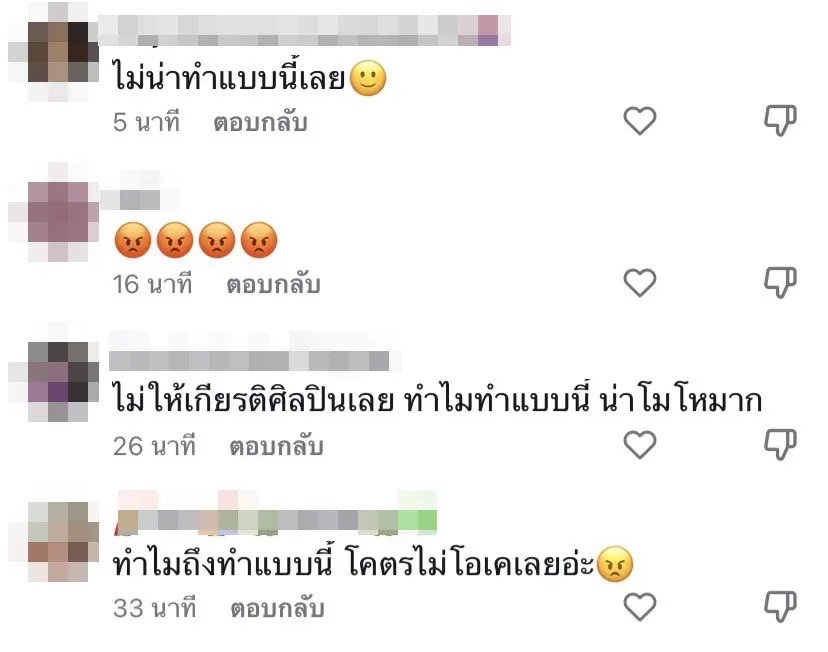Dislike the 33-minute-old comment
The image size is (828, 652).
[780, 607]
